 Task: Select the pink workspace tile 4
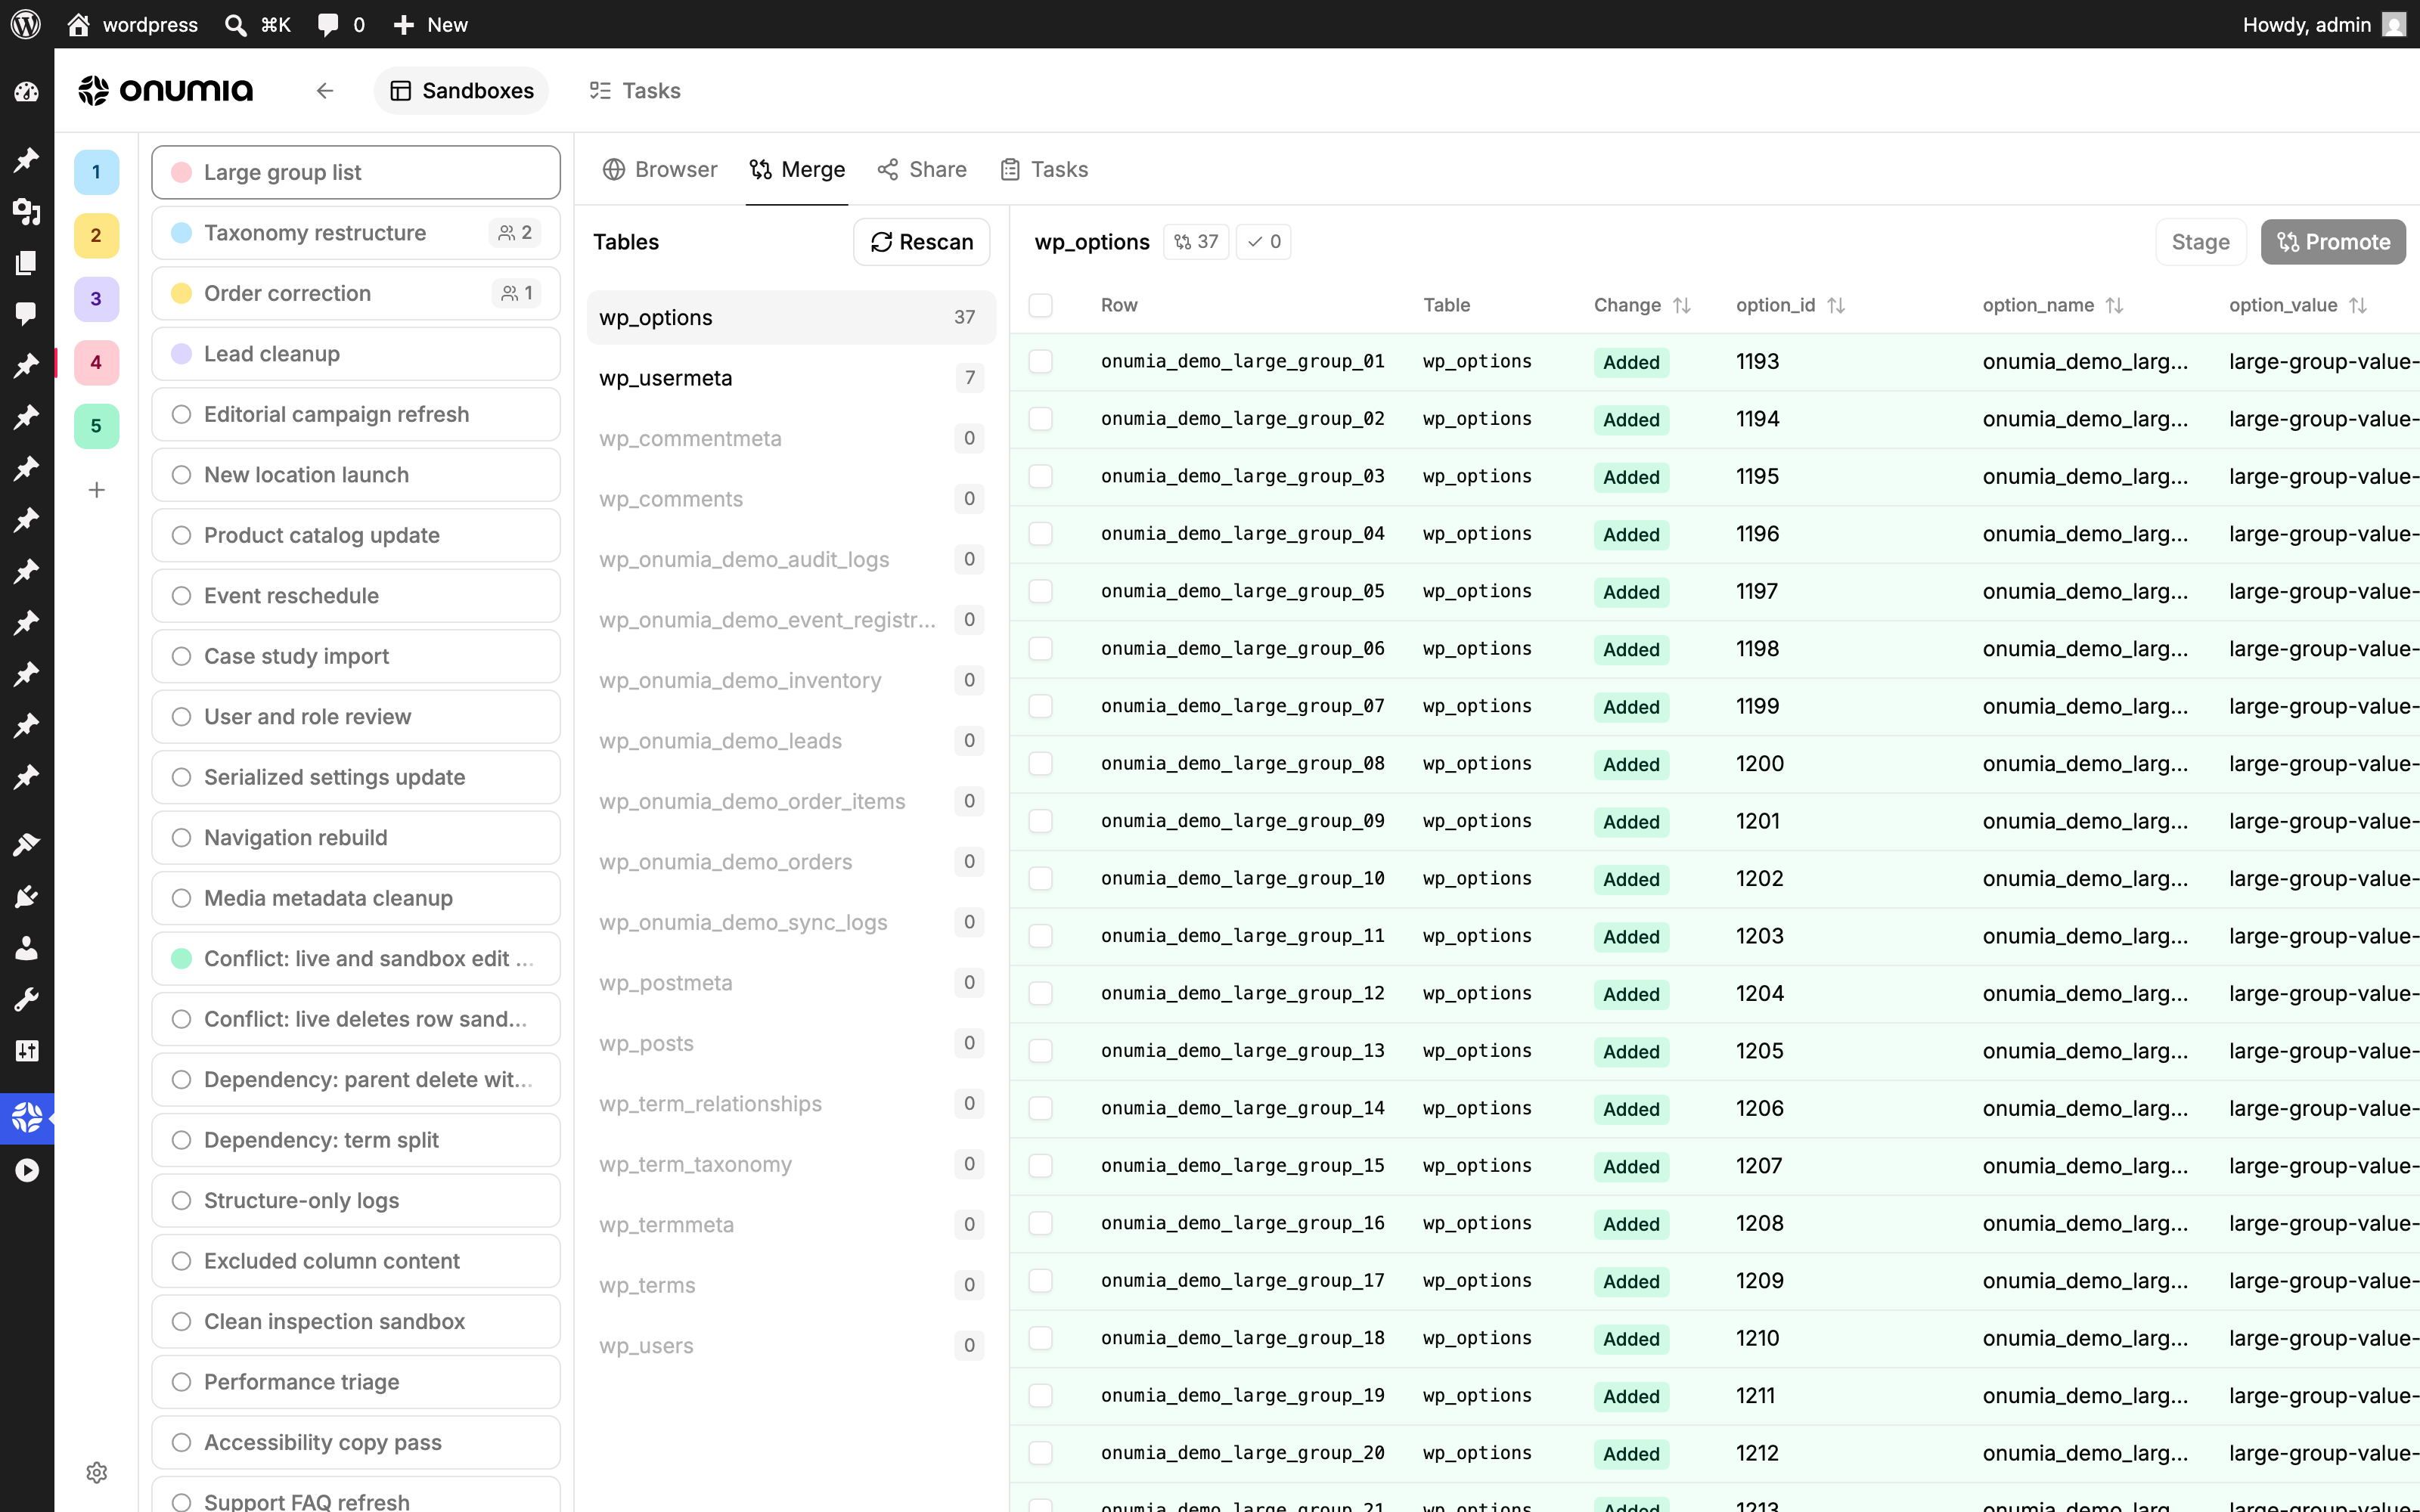[96, 362]
